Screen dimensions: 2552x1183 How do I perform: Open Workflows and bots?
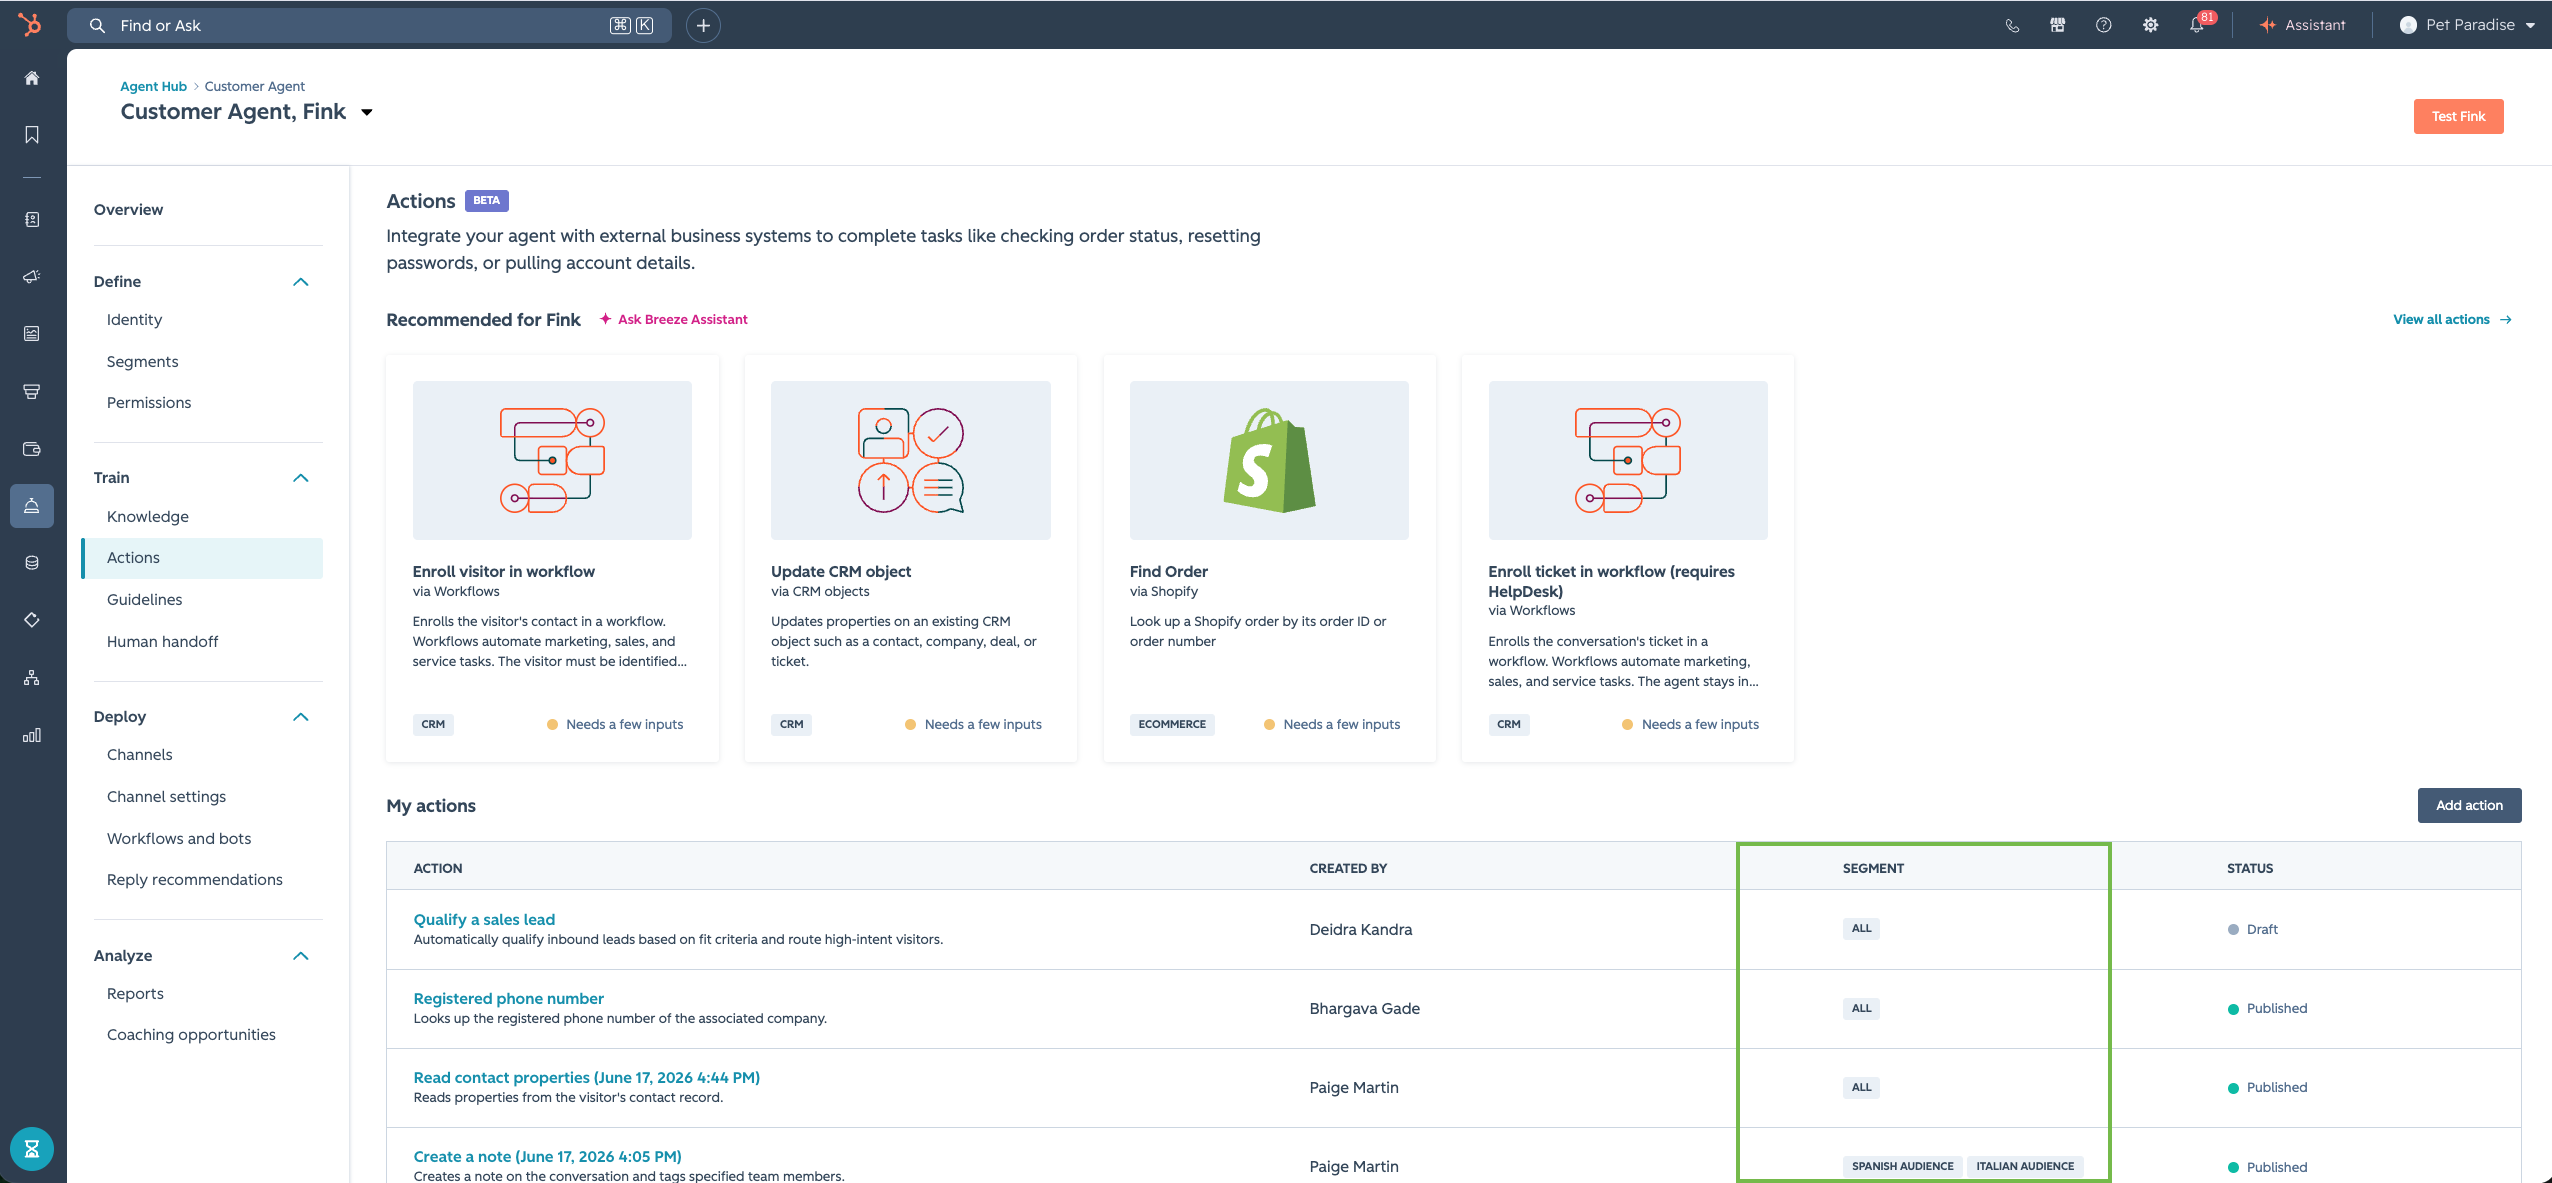[x=179, y=839]
